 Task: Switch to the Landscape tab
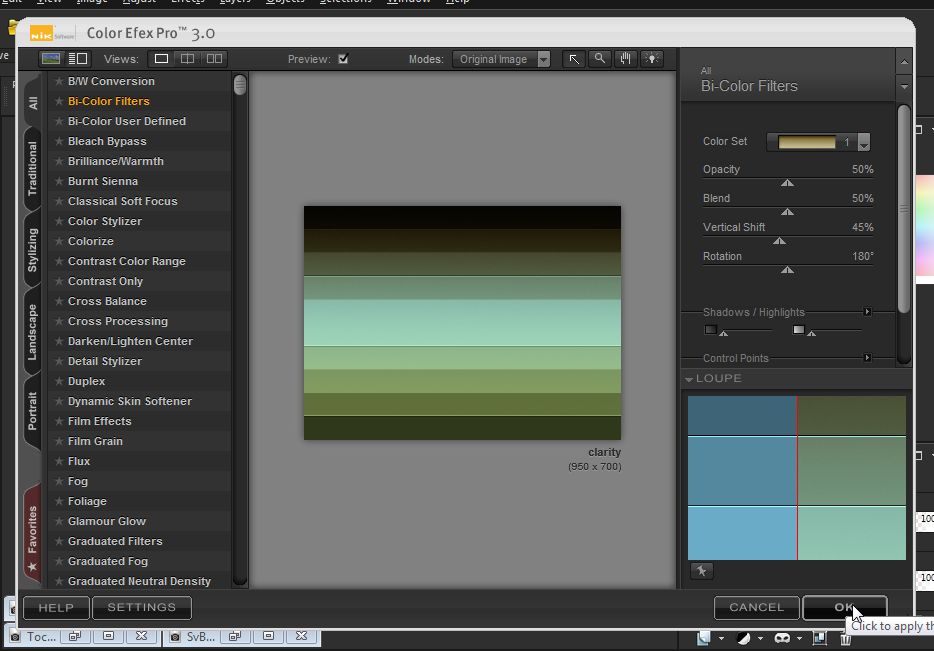32,331
